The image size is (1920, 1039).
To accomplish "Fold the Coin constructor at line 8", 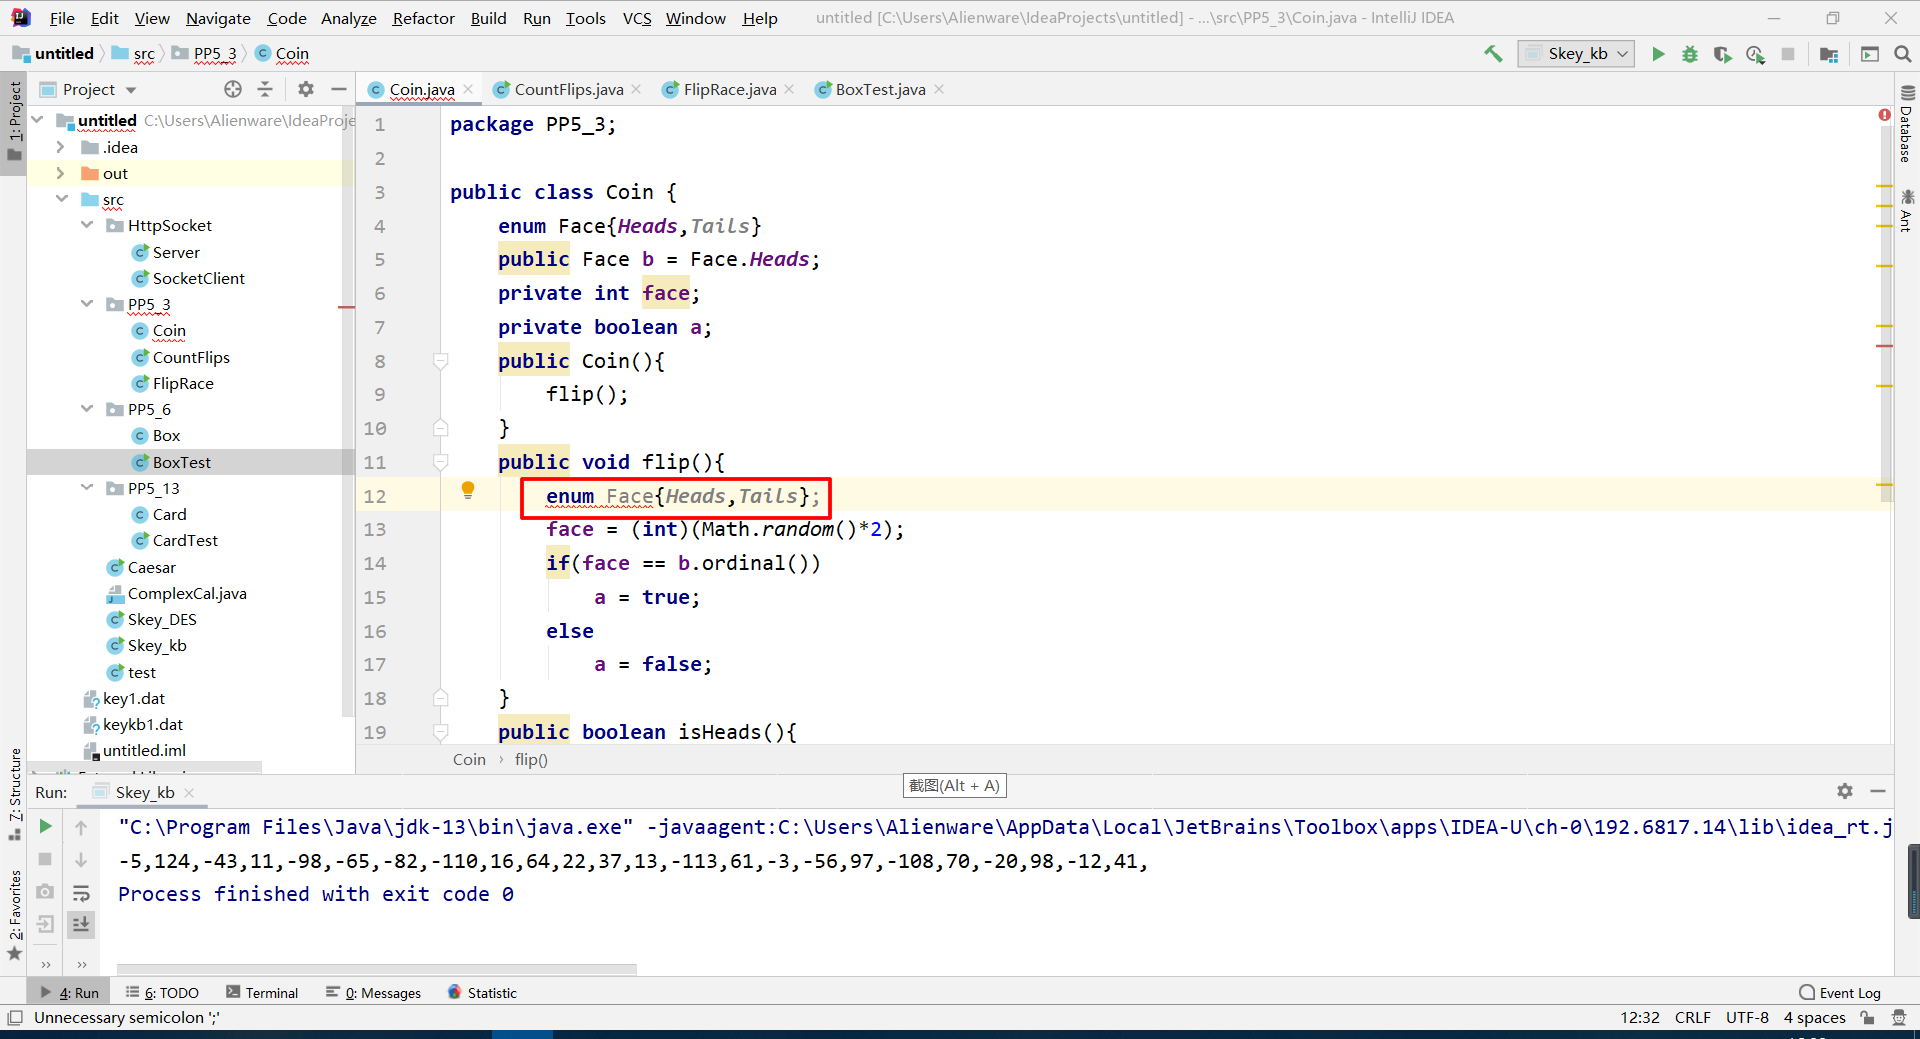I will (440, 361).
